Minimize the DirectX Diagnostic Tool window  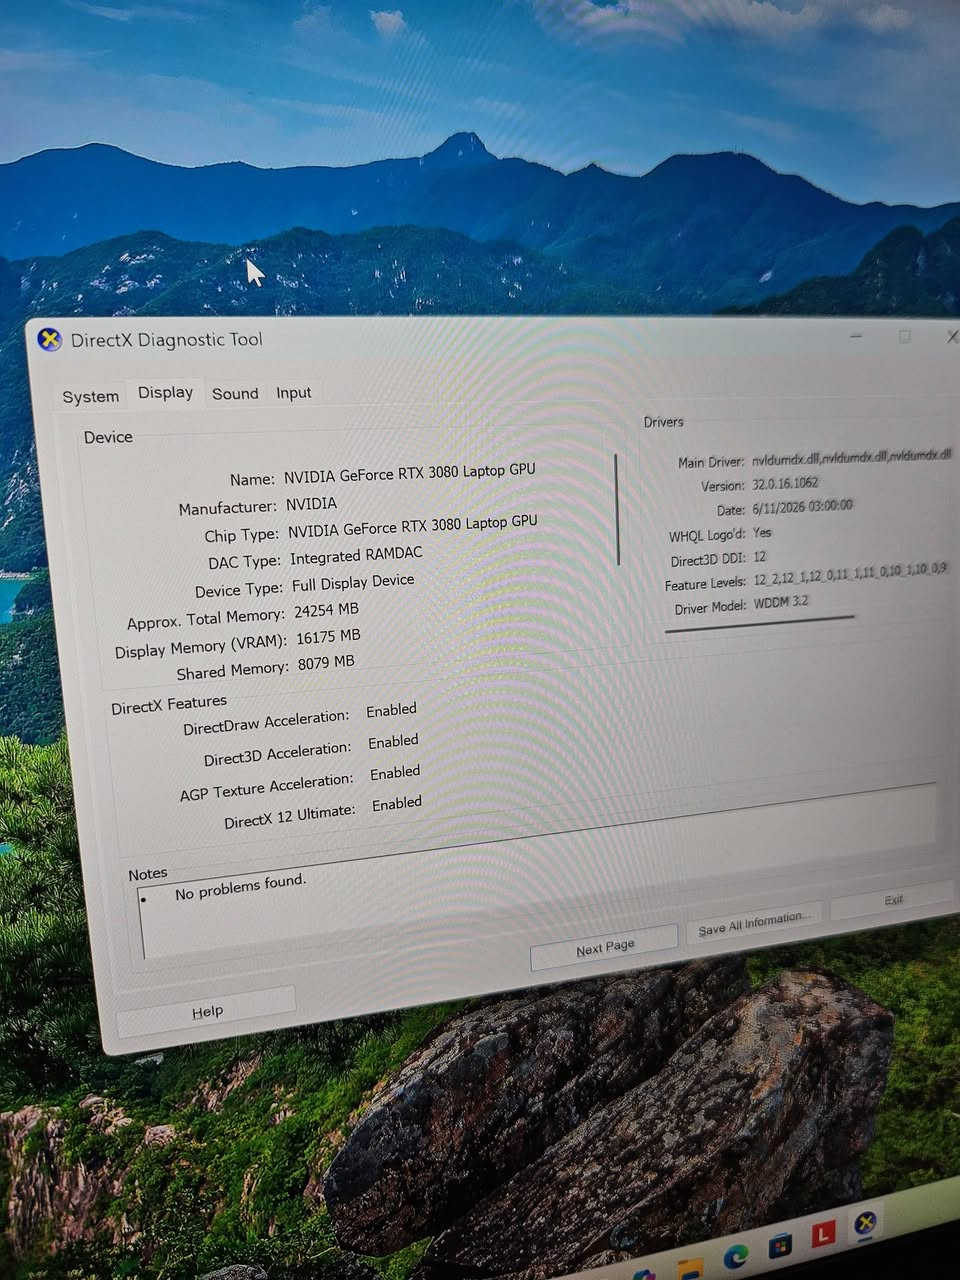tap(857, 337)
